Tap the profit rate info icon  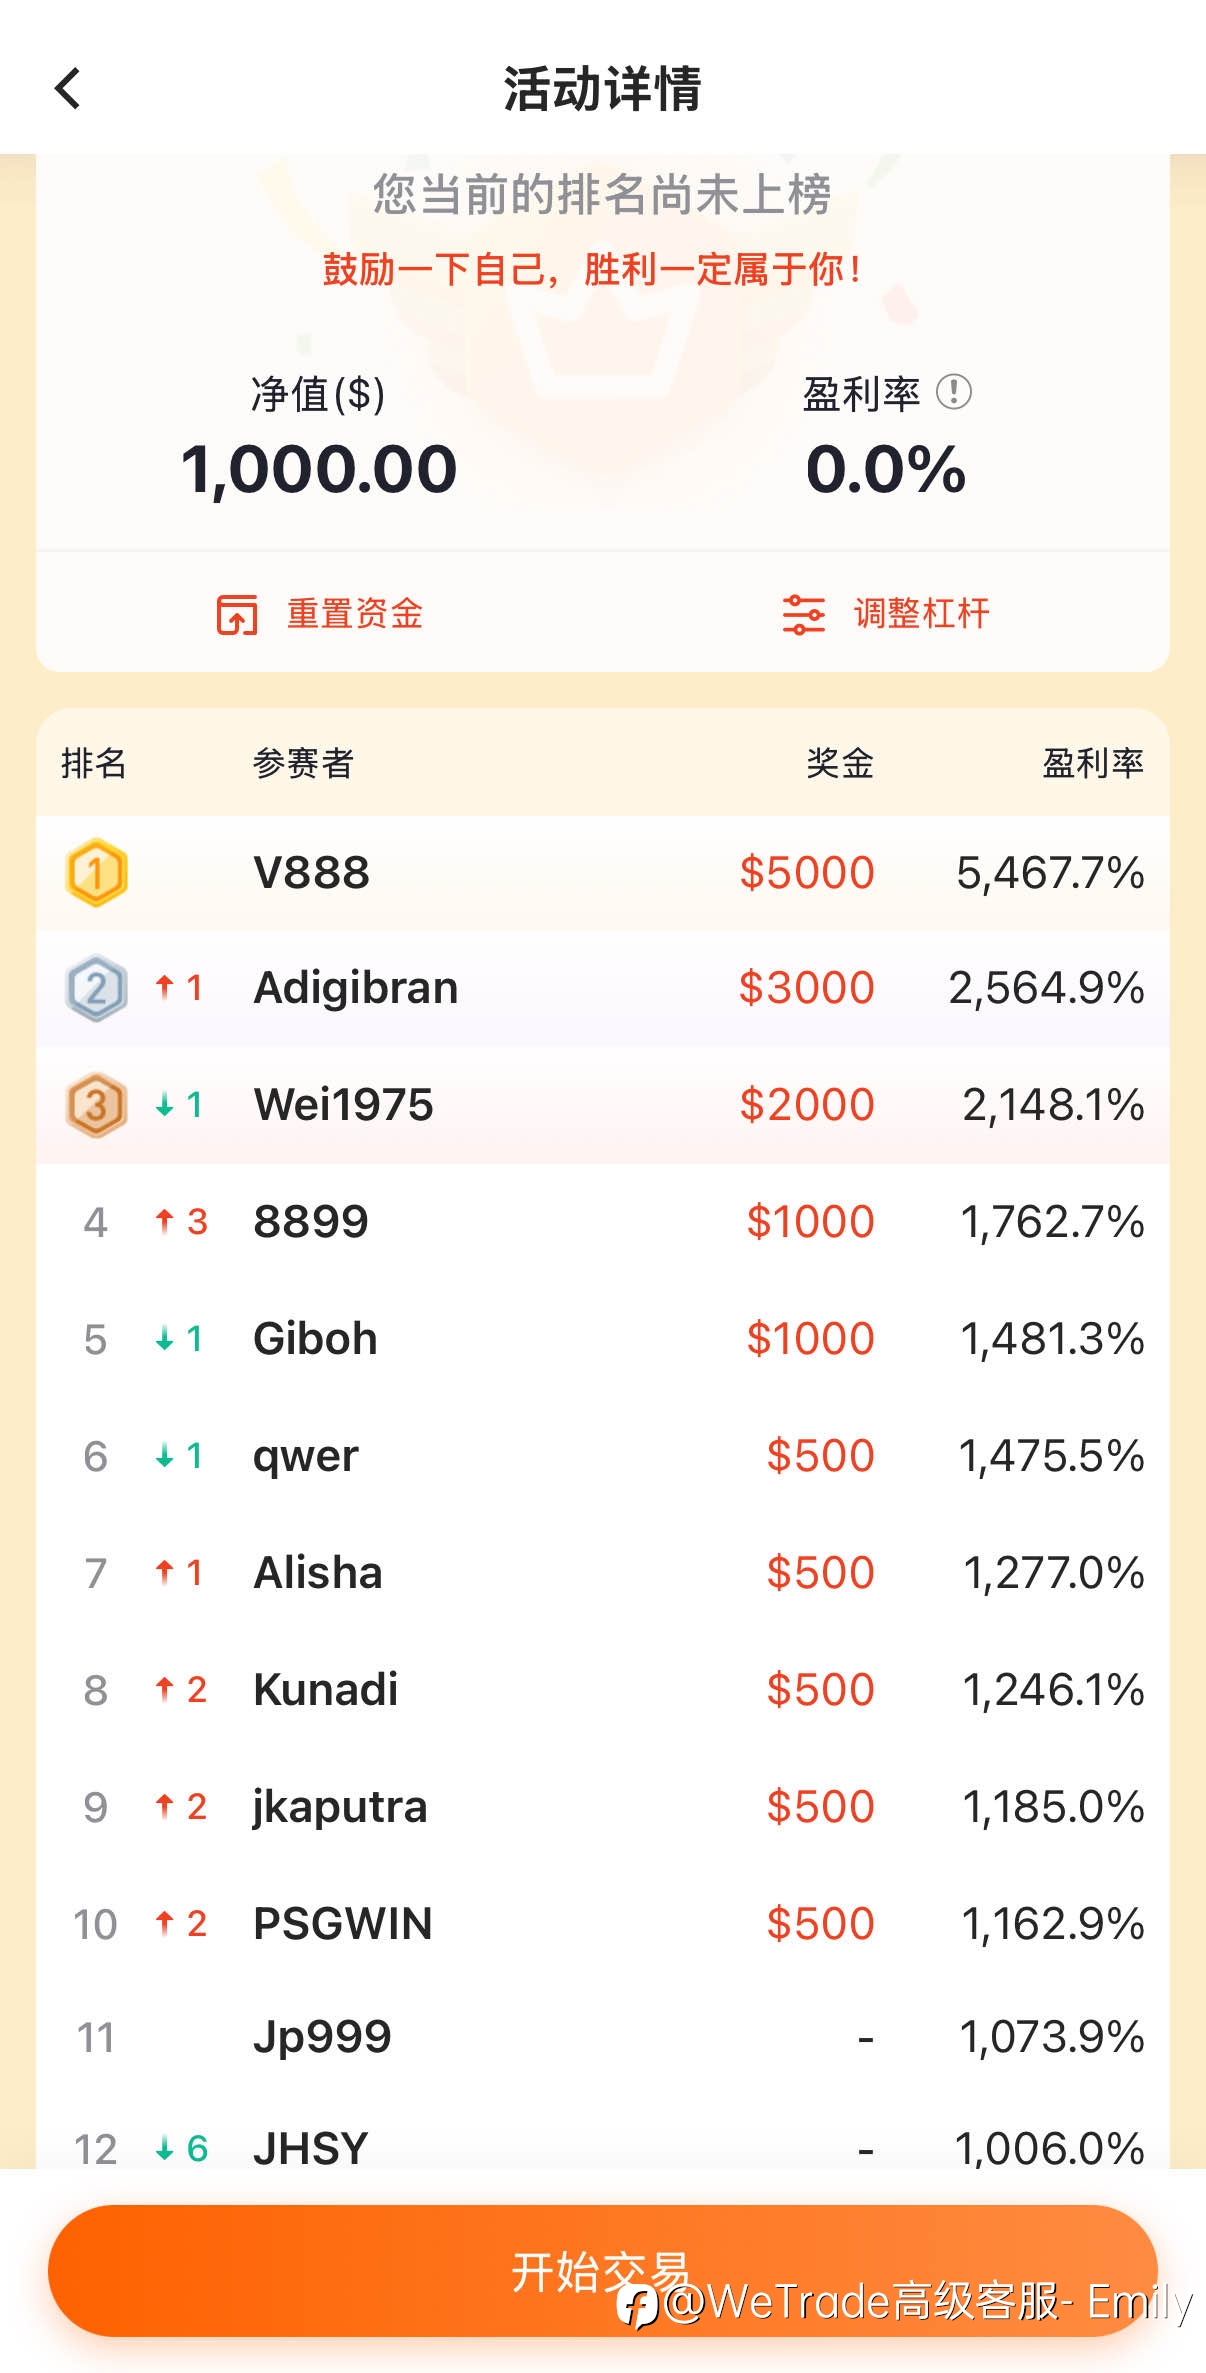point(953,392)
